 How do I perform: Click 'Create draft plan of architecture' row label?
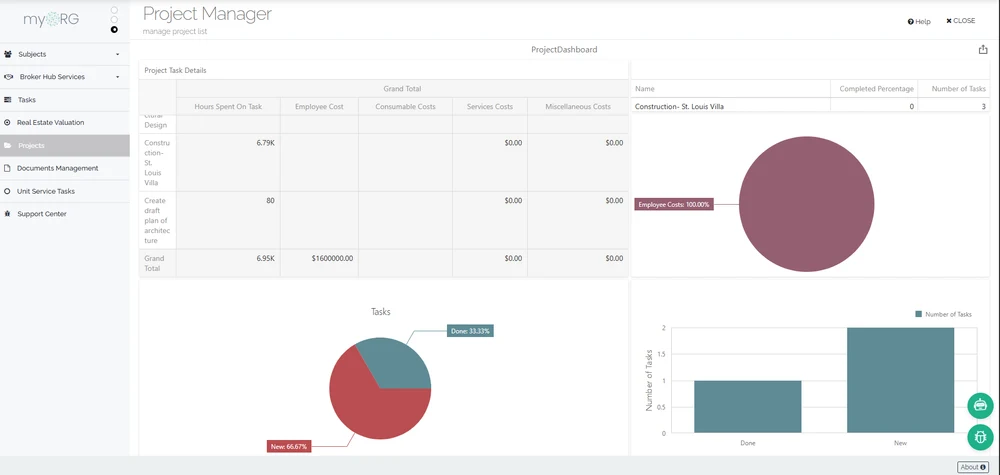tap(157, 221)
